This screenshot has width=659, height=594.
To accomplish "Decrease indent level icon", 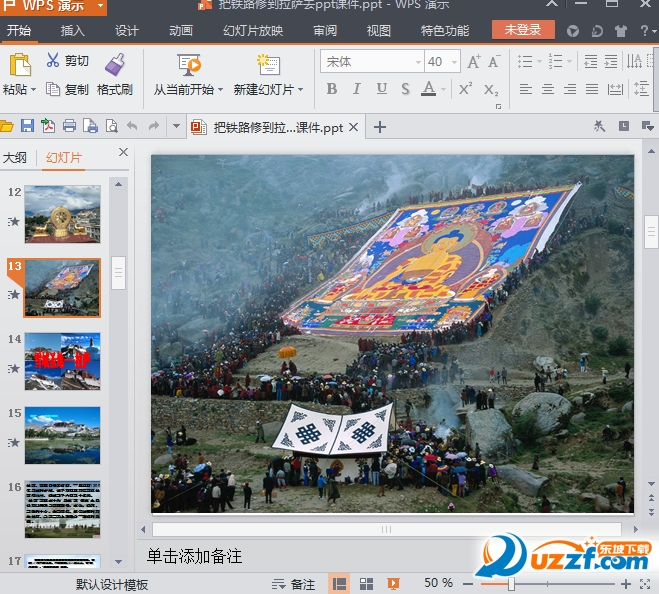I will pos(590,62).
